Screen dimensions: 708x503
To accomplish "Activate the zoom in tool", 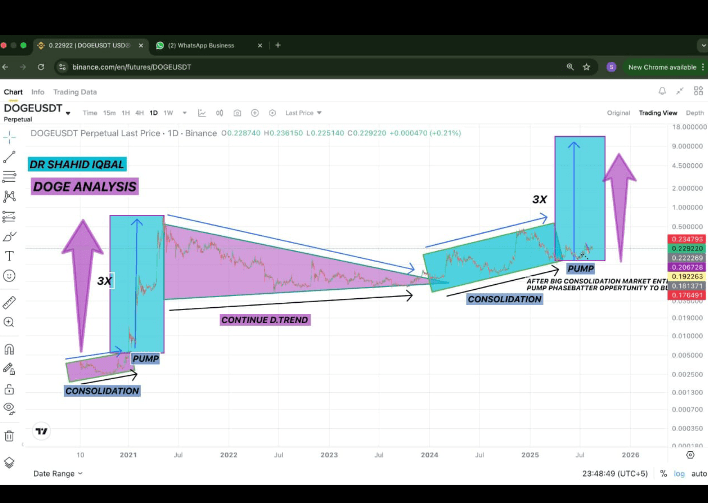I will click(9, 322).
